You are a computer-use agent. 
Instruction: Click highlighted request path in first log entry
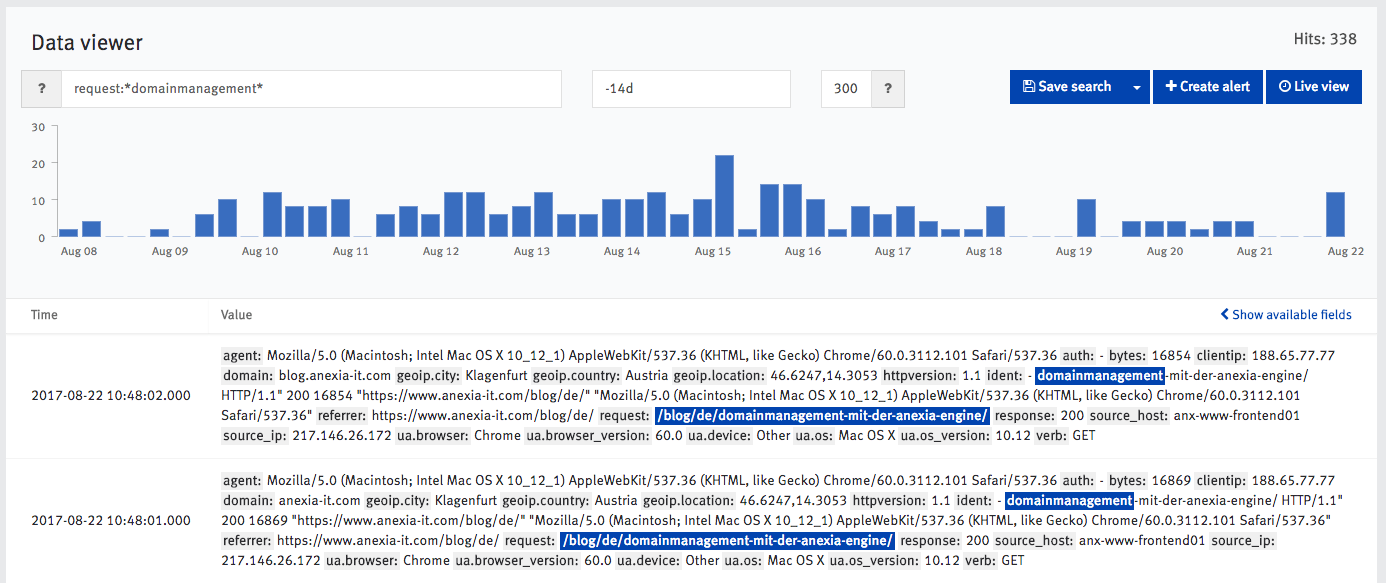pos(822,415)
